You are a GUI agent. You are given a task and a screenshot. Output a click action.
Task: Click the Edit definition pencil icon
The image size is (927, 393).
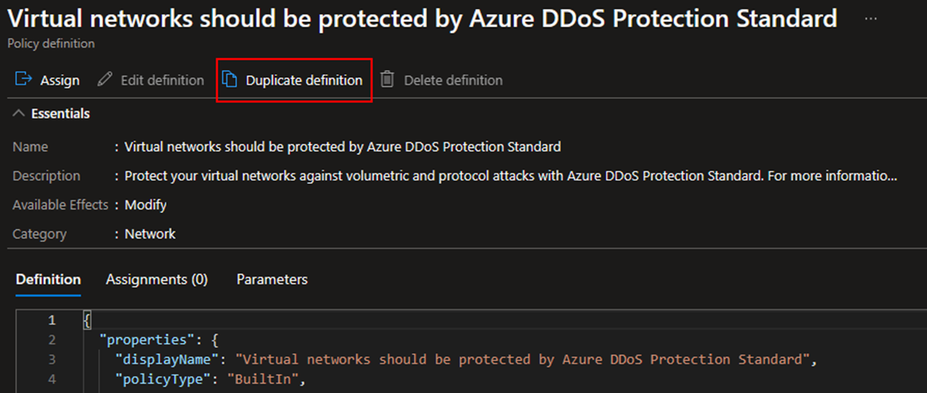(x=105, y=80)
